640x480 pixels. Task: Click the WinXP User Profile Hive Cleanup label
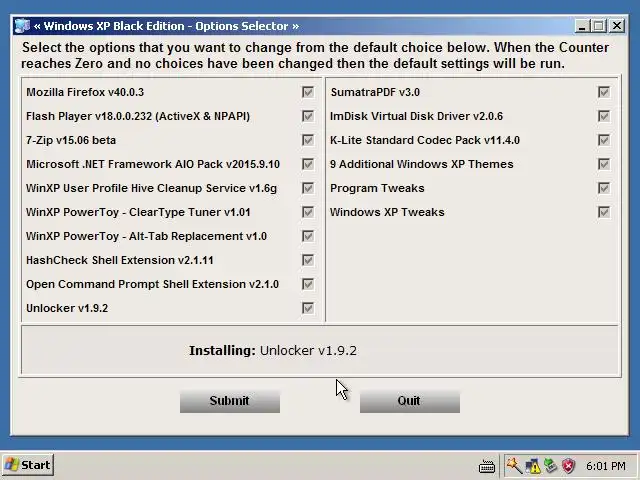(151, 188)
